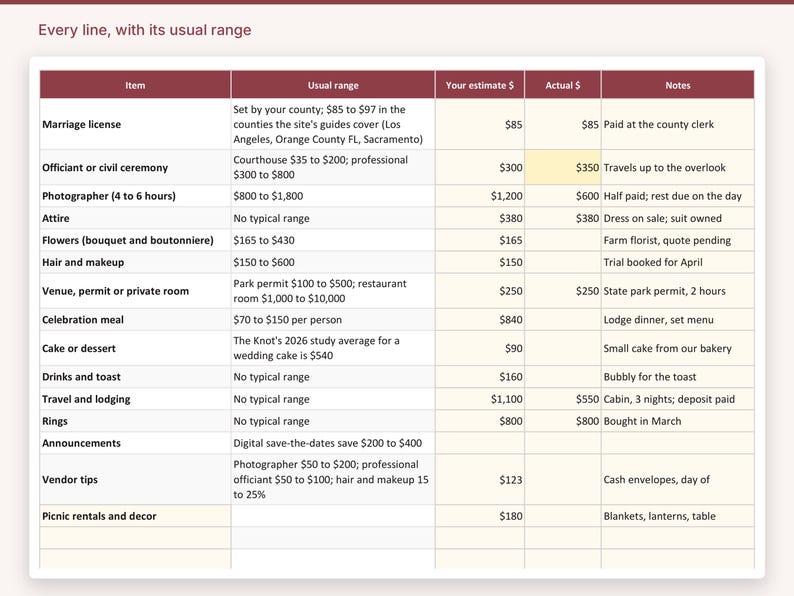The image size is (794, 596).
Task: Click the 'Every line, with its usual range' heading
Action: click(x=145, y=30)
